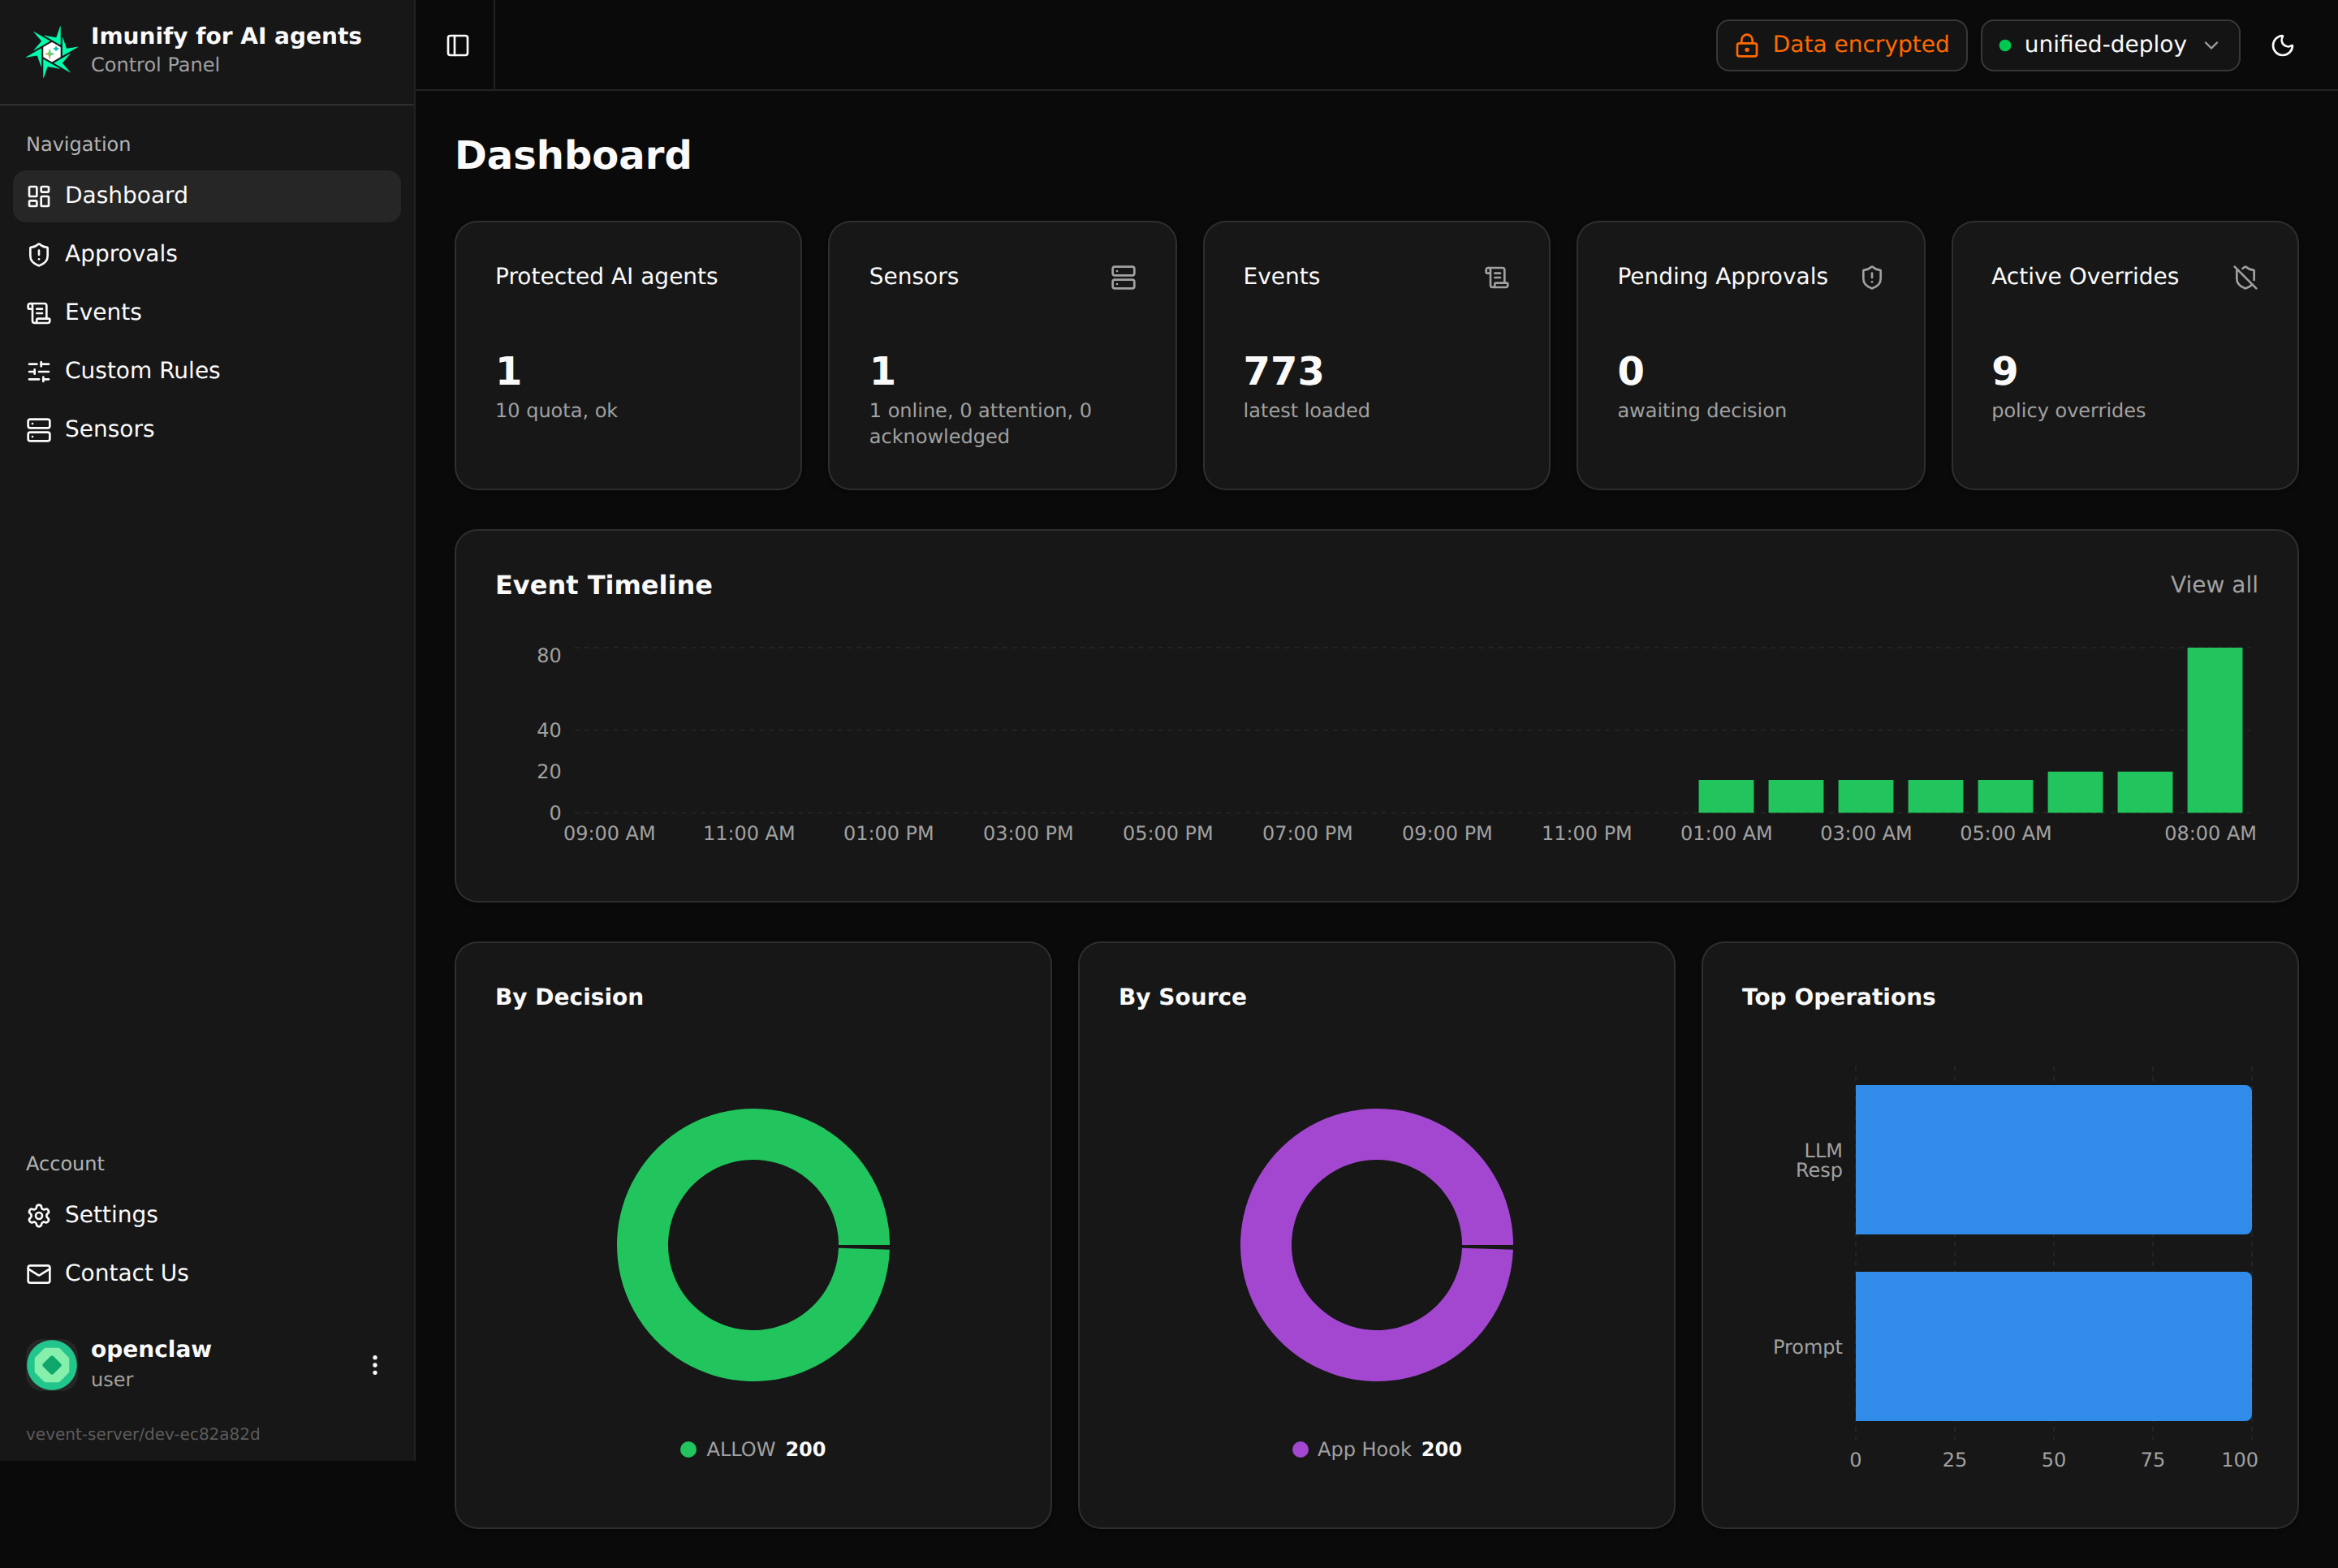Click the Contact Us link
Image resolution: width=2338 pixels, height=1568 pixels.
tap(207, 1273)
